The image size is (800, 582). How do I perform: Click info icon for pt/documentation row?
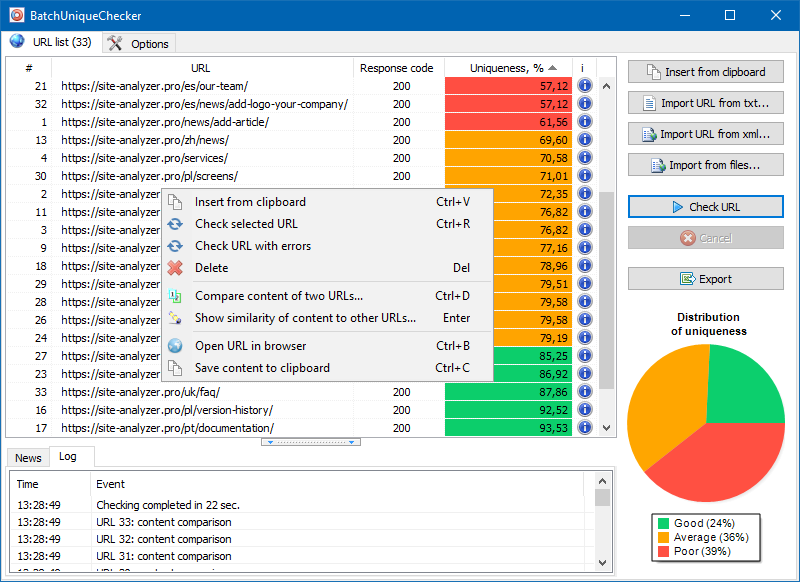(x=585, y=428)
